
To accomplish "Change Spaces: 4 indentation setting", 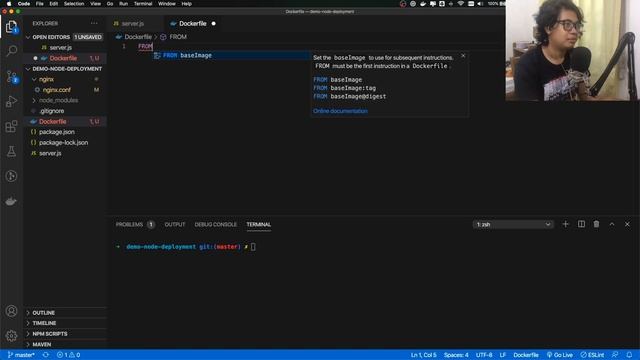I will [x=456, y=355].
